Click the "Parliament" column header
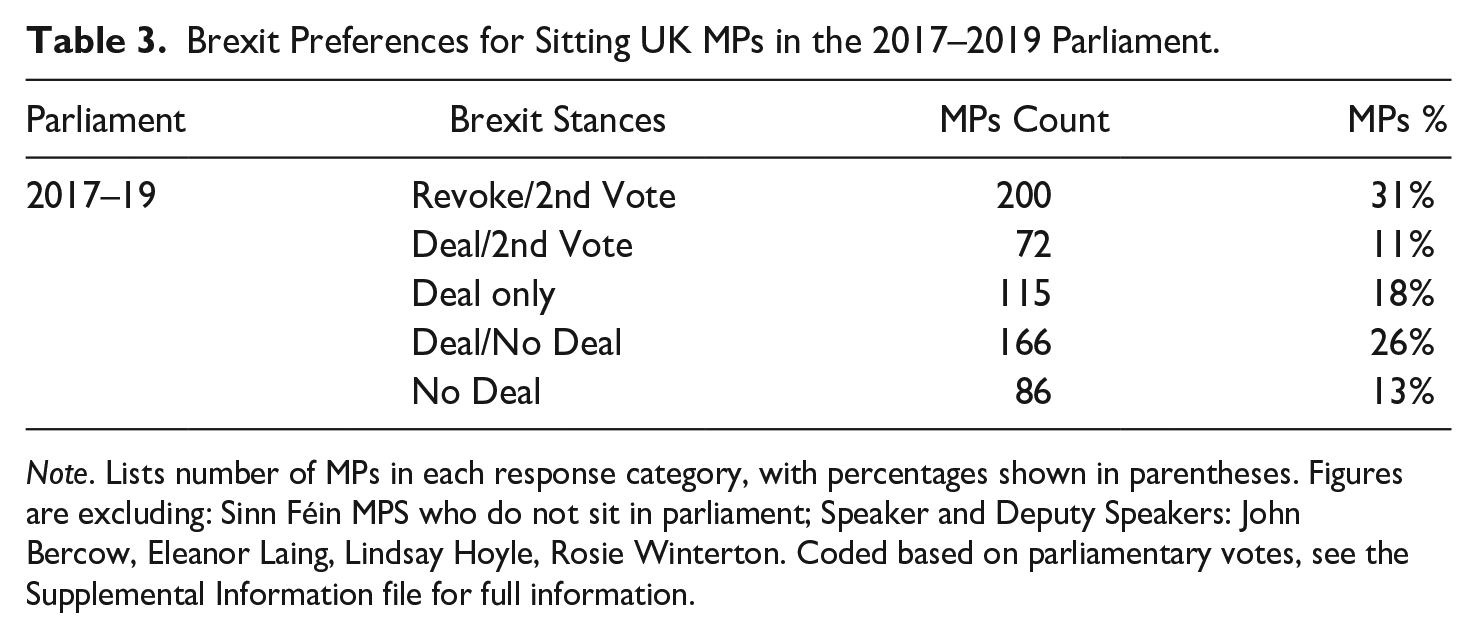Screen dimensions: 1477x638 point(106,120)
